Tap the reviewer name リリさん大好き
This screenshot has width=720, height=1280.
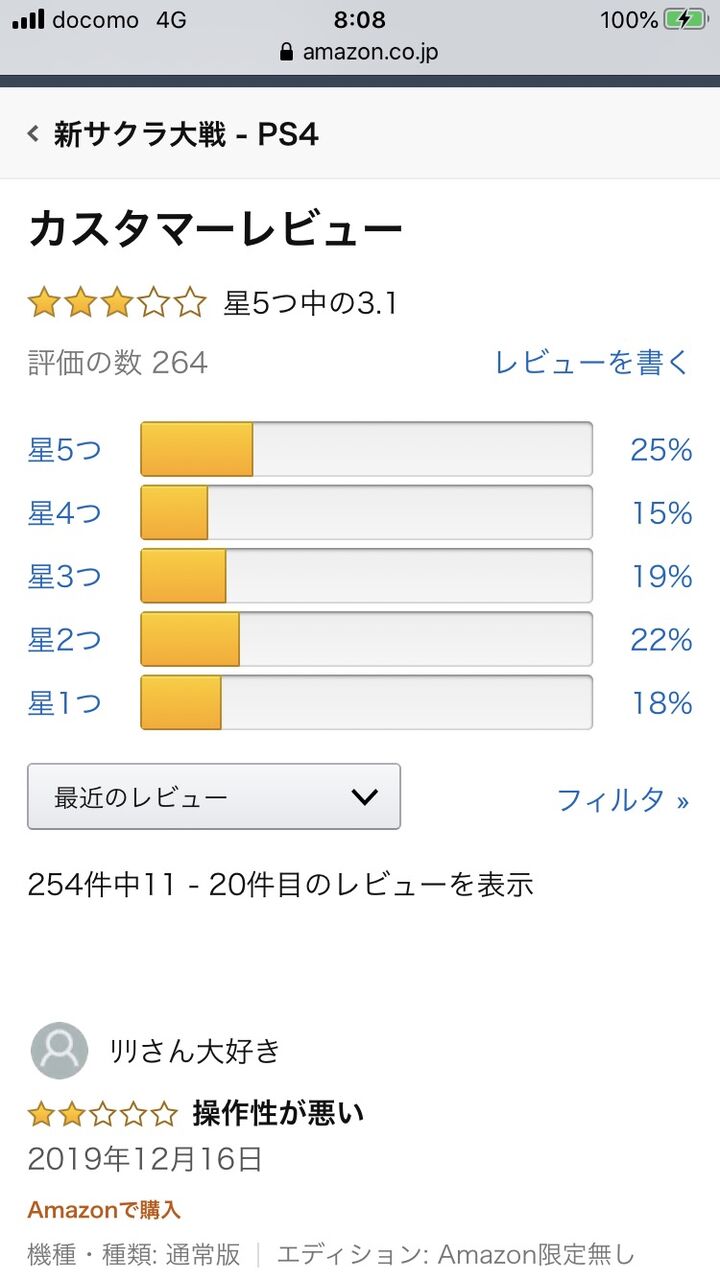point(195,1051)
